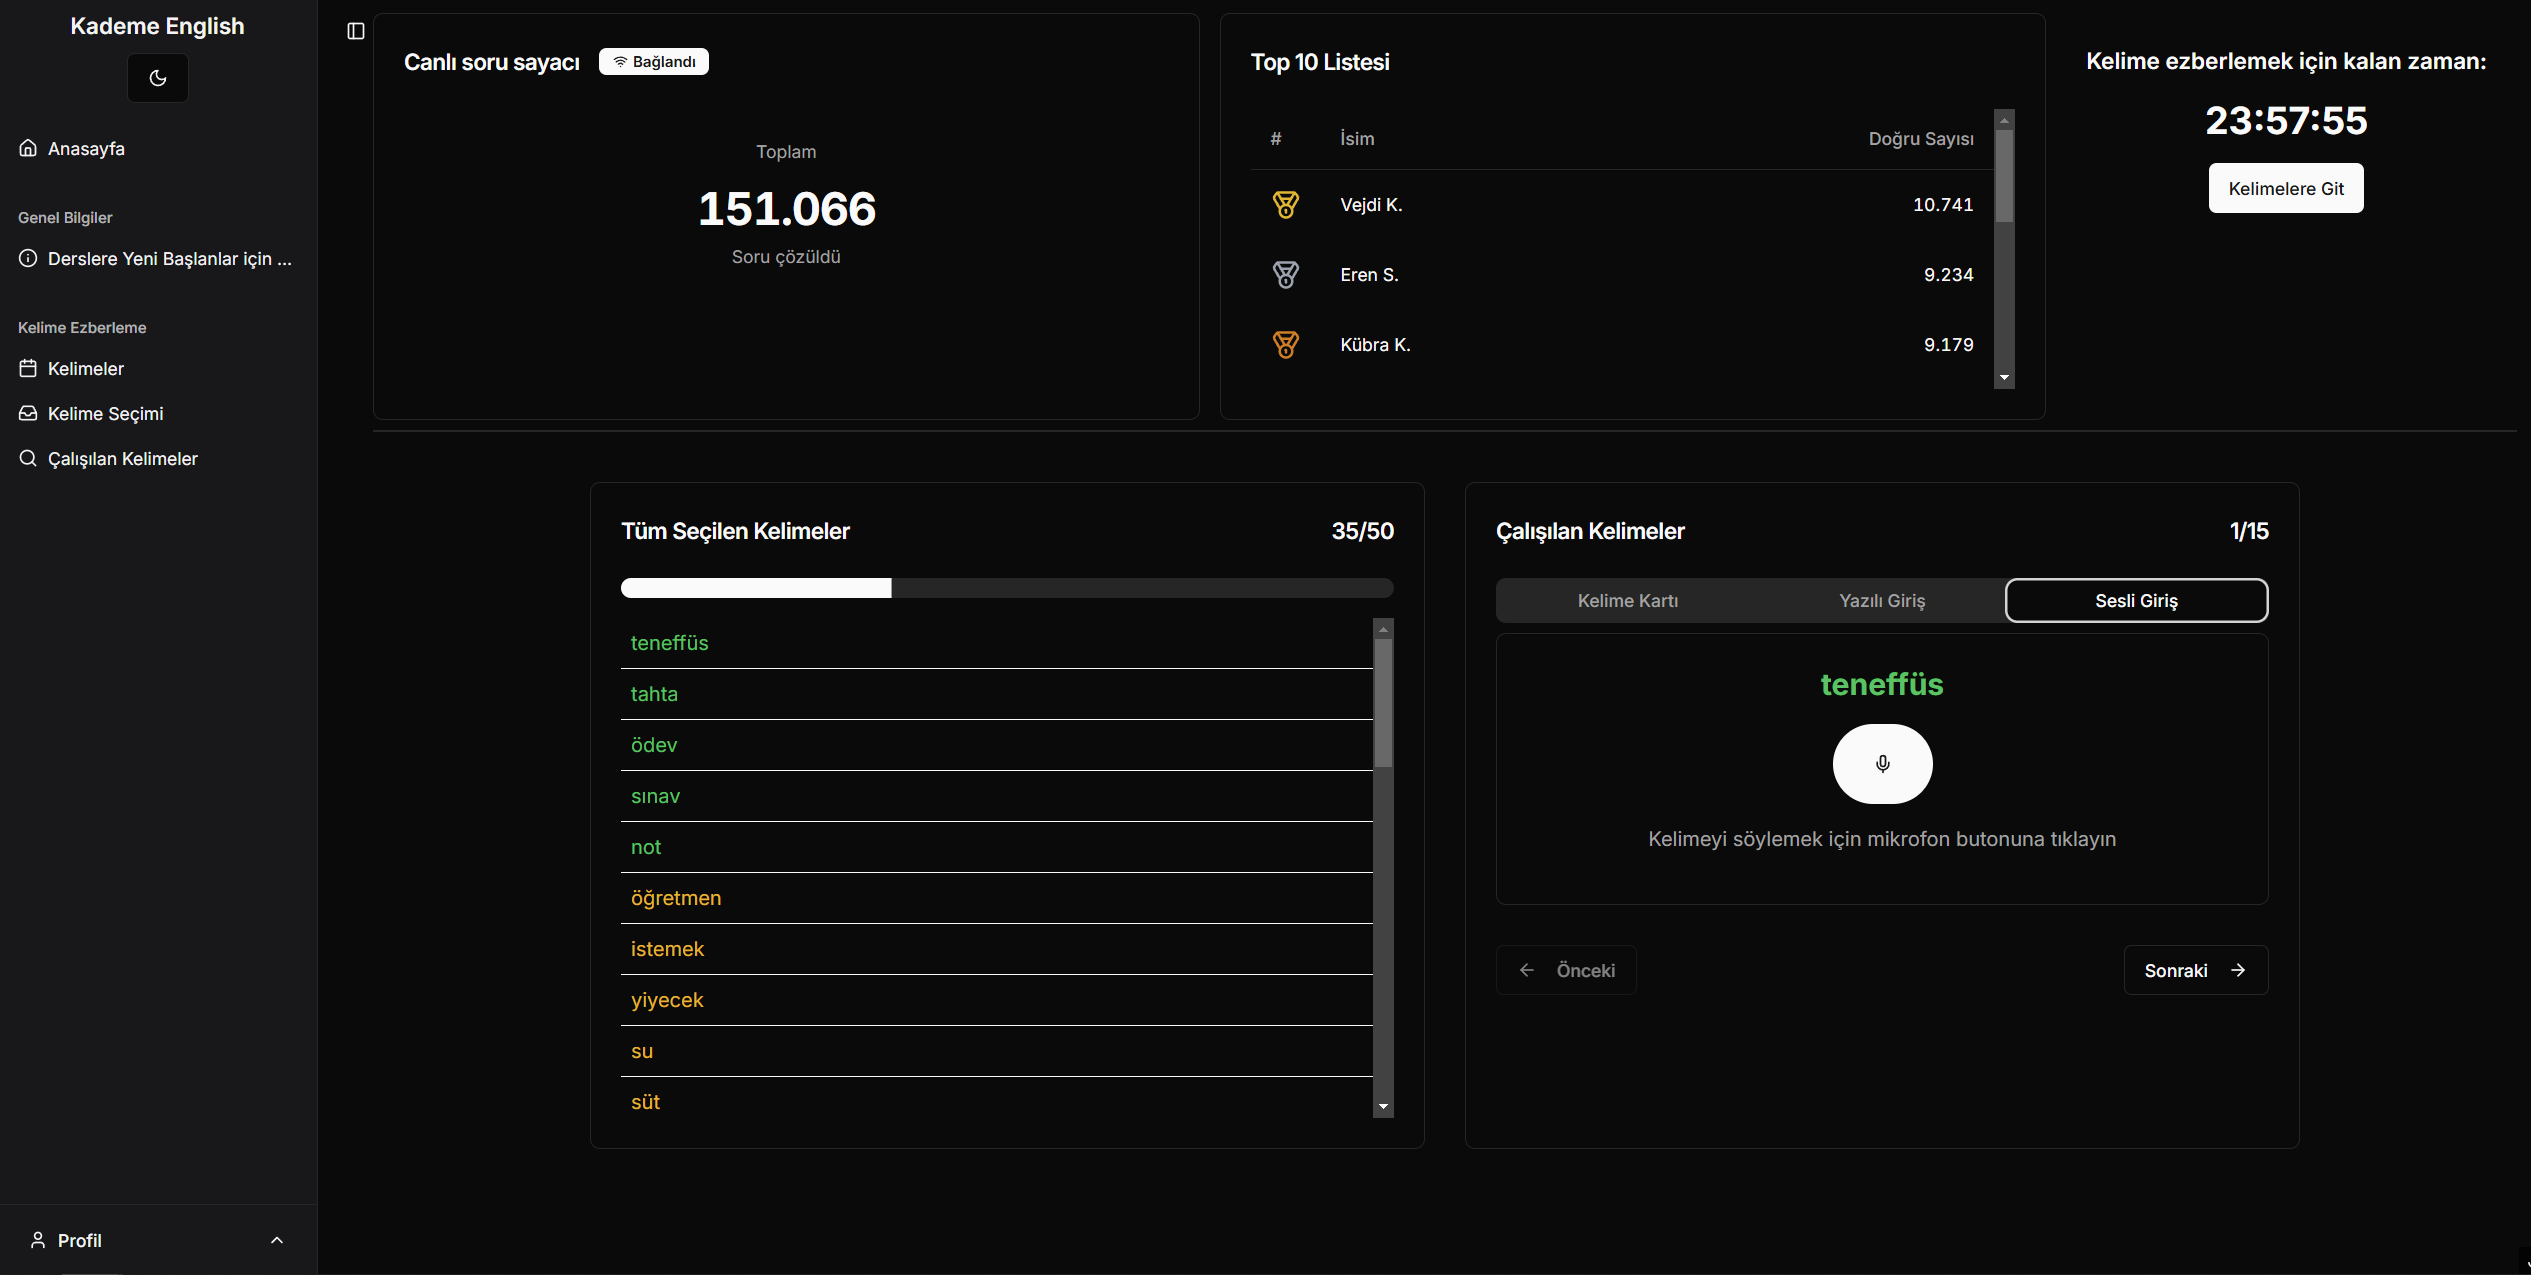Click the gold medal for Vejdi K.
This screenshot has width=2531, height=1275.
point(1285,205)
